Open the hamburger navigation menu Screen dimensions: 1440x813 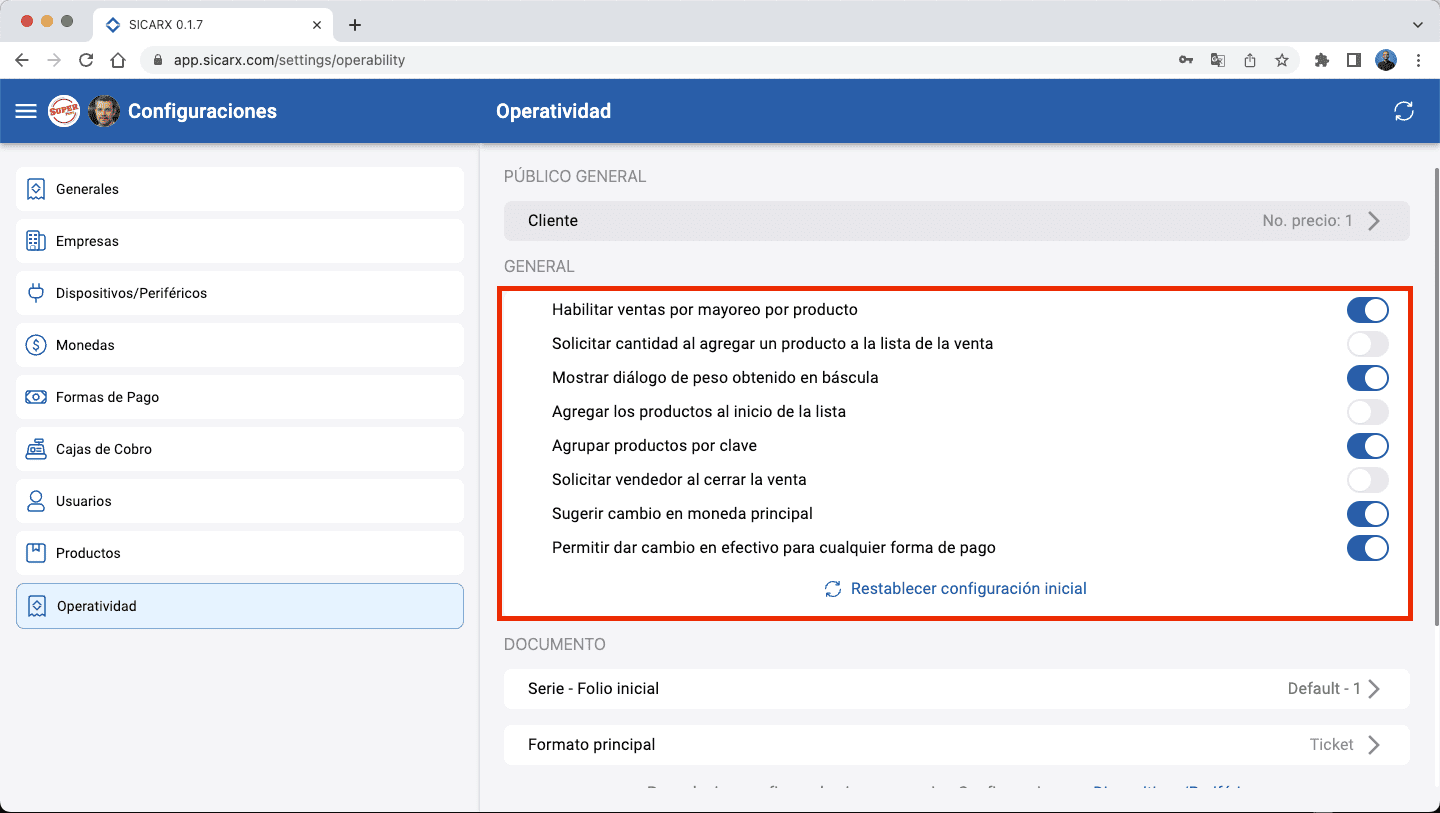point(26,111)
